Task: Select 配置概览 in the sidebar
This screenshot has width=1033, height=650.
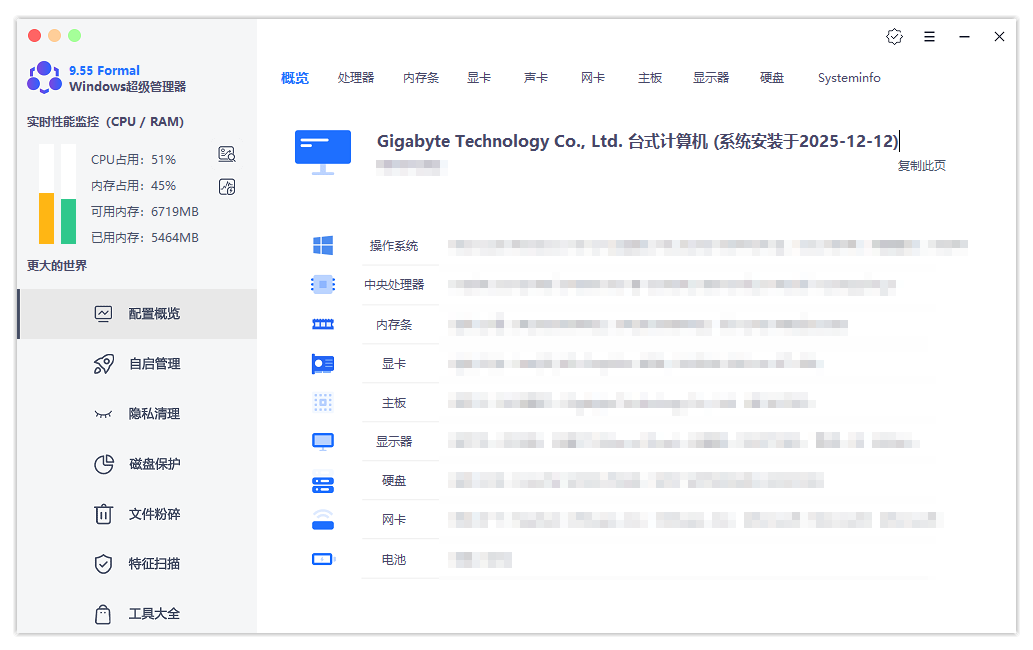Action: point(137,314)
